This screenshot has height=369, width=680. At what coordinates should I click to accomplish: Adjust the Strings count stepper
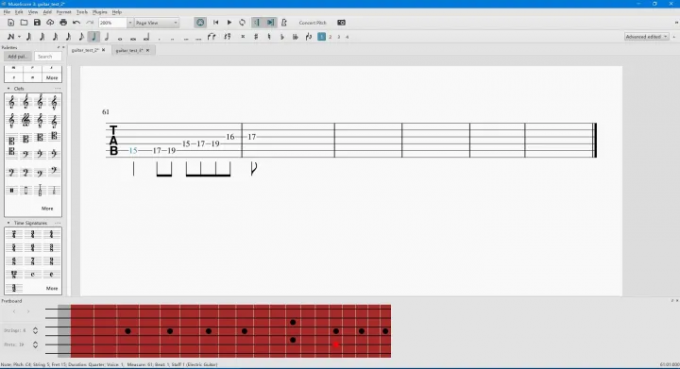[x=35, y=330]
